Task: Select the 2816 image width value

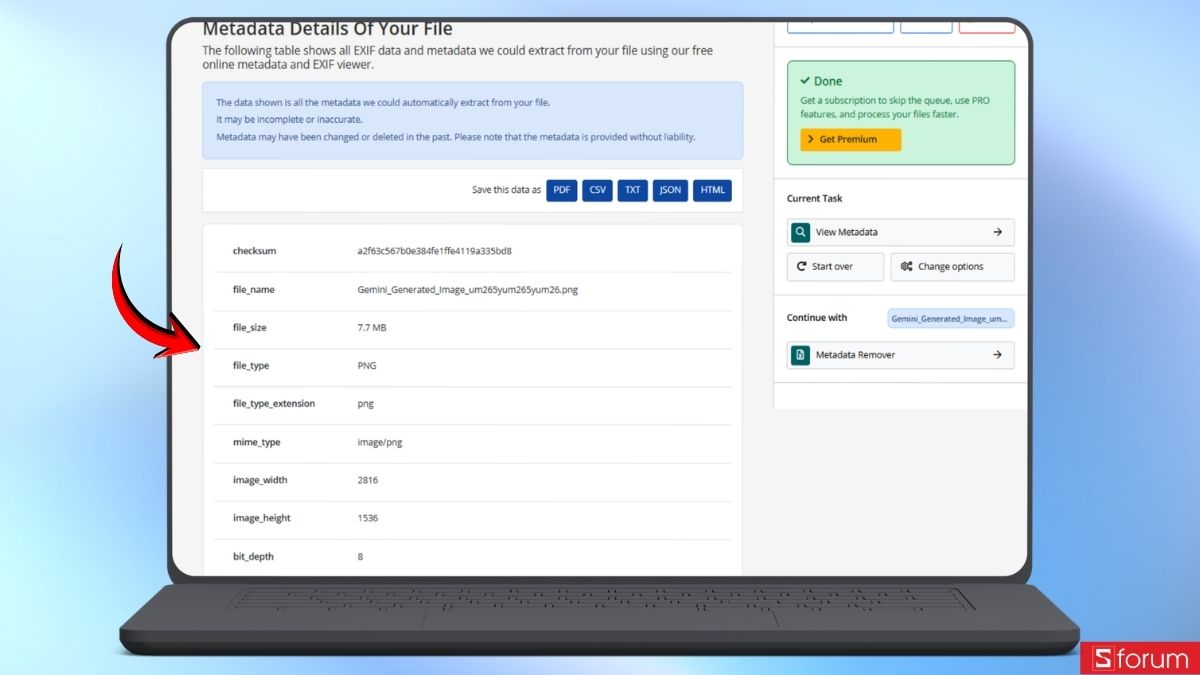Action: [x=367, y=480]
